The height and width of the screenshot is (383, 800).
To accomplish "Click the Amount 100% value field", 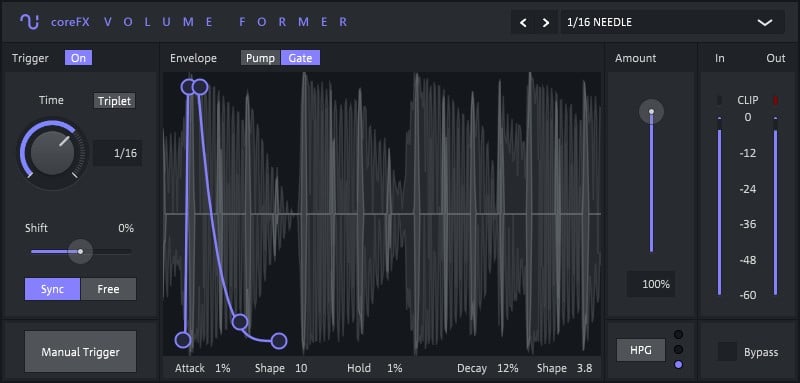I will click(651, 284).
